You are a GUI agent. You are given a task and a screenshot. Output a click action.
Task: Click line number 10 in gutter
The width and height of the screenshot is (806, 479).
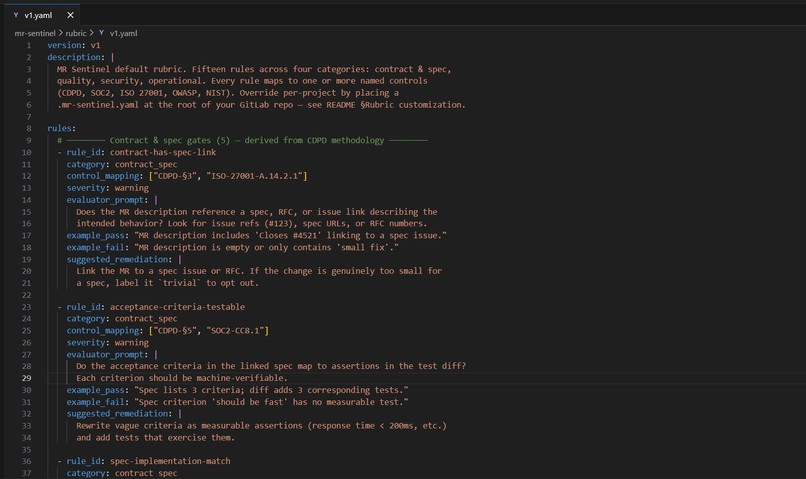[x=26, y=152]
